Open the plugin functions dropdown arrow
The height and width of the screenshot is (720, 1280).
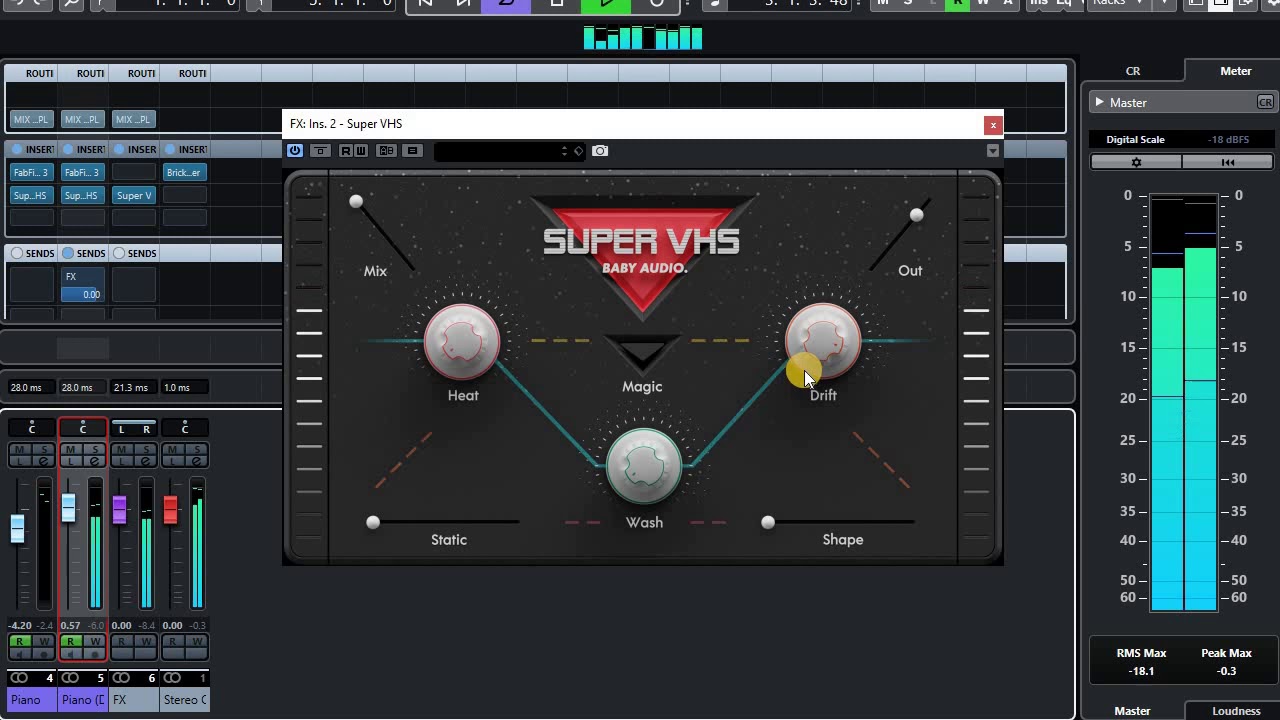992,151
